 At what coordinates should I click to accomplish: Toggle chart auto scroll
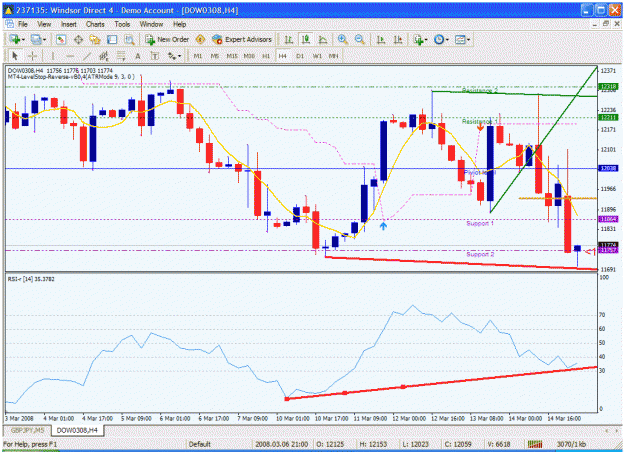(x=381, y=39)
